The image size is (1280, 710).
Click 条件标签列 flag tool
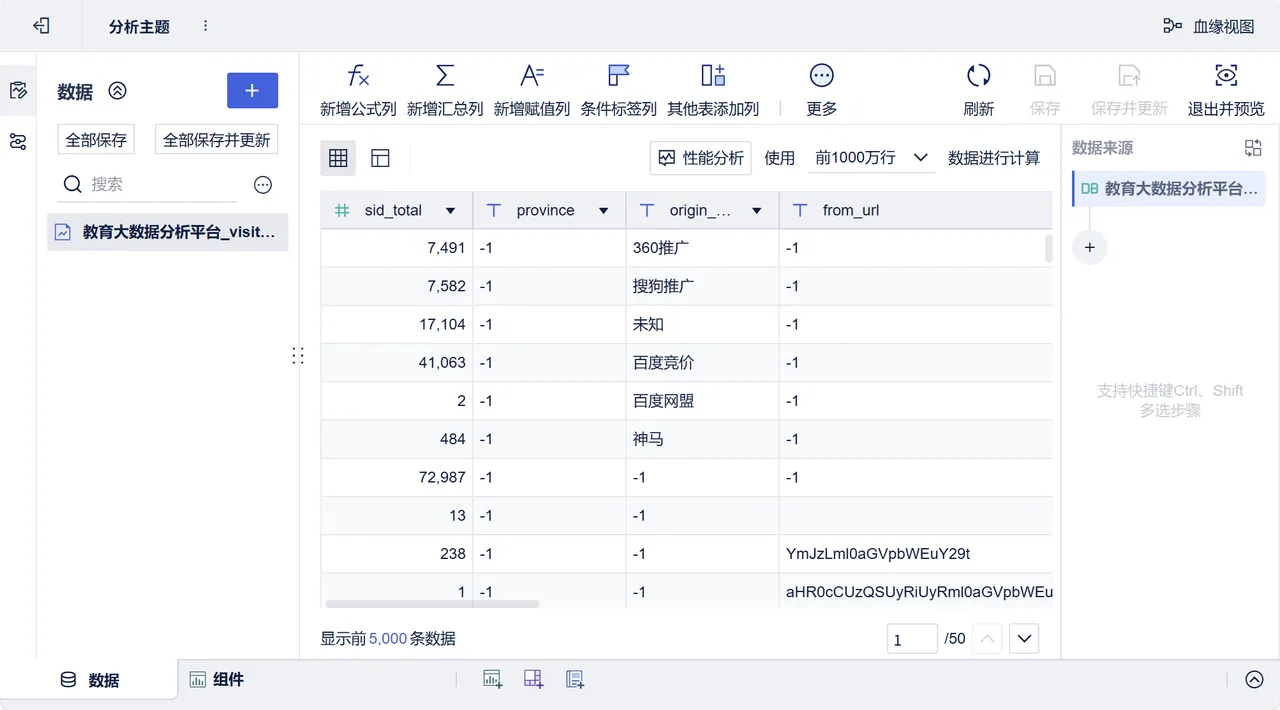pos(619,90)
